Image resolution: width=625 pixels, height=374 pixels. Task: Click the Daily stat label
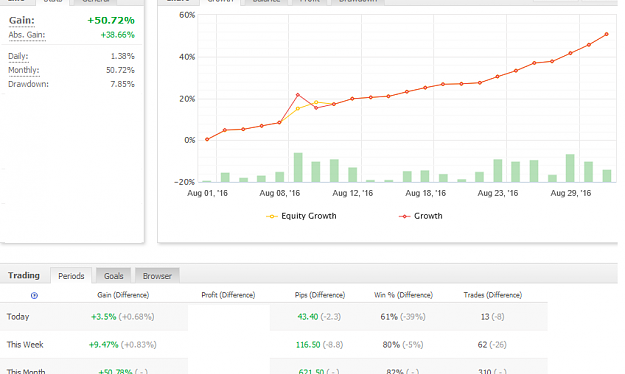18,56
